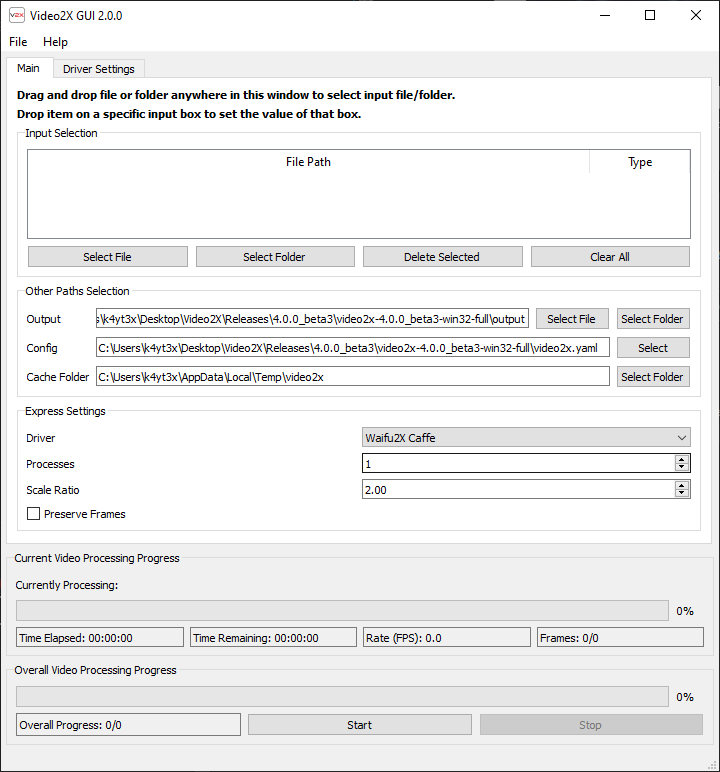Click the Currently Processing label
The width and height of the screenshot is (720, 772).
pos(66,585)
